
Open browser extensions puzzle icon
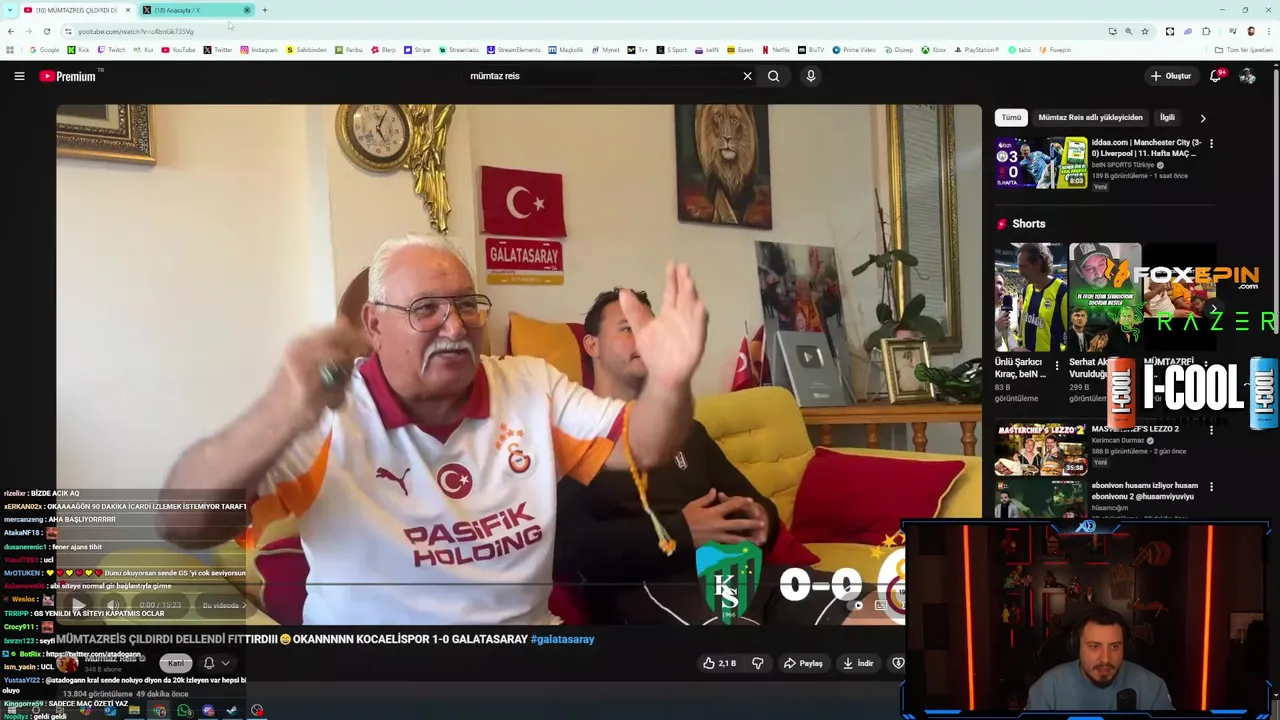pyautogui.click(x=1206, y=31)
